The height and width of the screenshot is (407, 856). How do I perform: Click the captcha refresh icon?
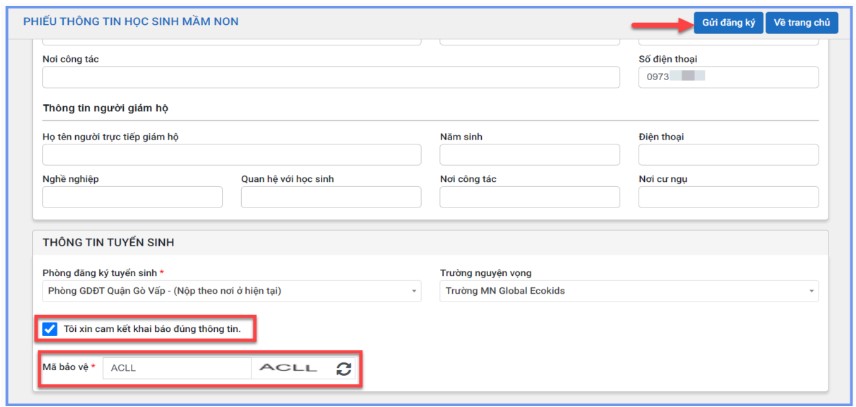343,369
